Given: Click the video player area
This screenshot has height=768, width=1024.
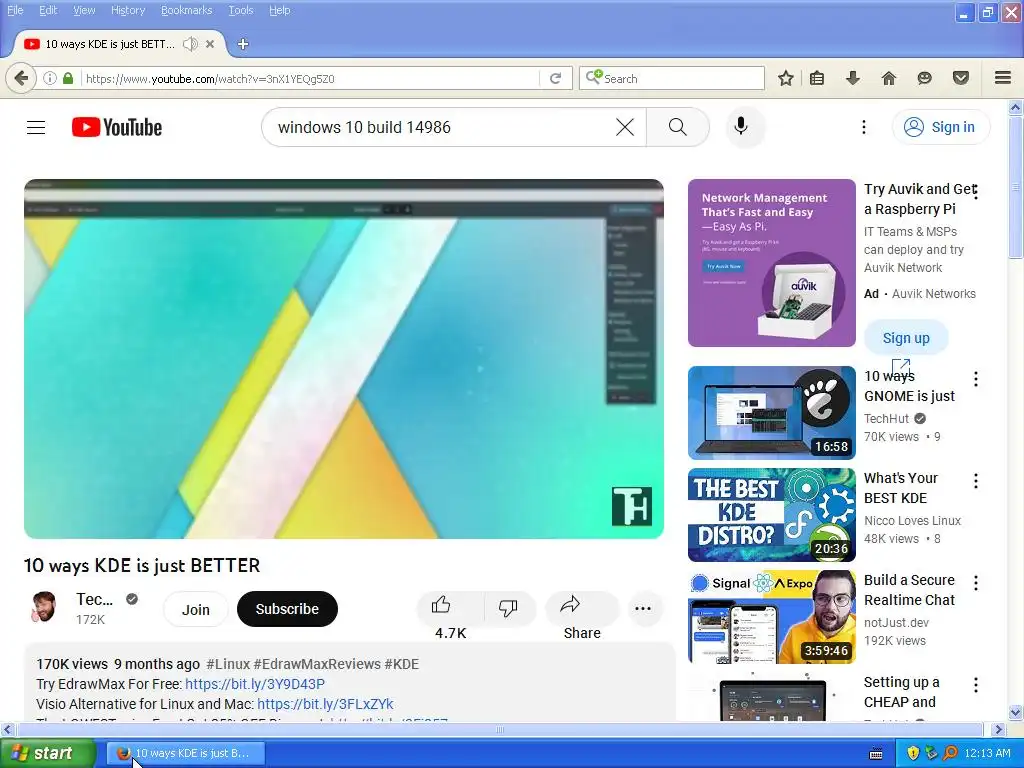Looking at the screenshot, I should [344, 359].
